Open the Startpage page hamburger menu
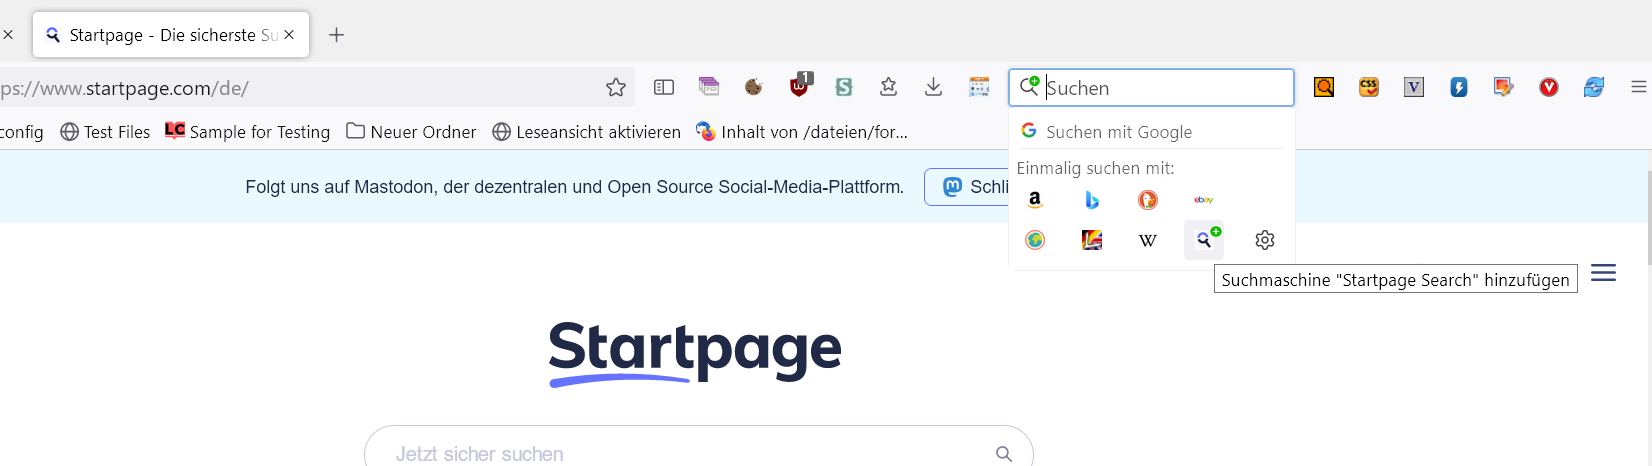The height and width of the screenshot is (466, 1652). (x=1604, y=273)
